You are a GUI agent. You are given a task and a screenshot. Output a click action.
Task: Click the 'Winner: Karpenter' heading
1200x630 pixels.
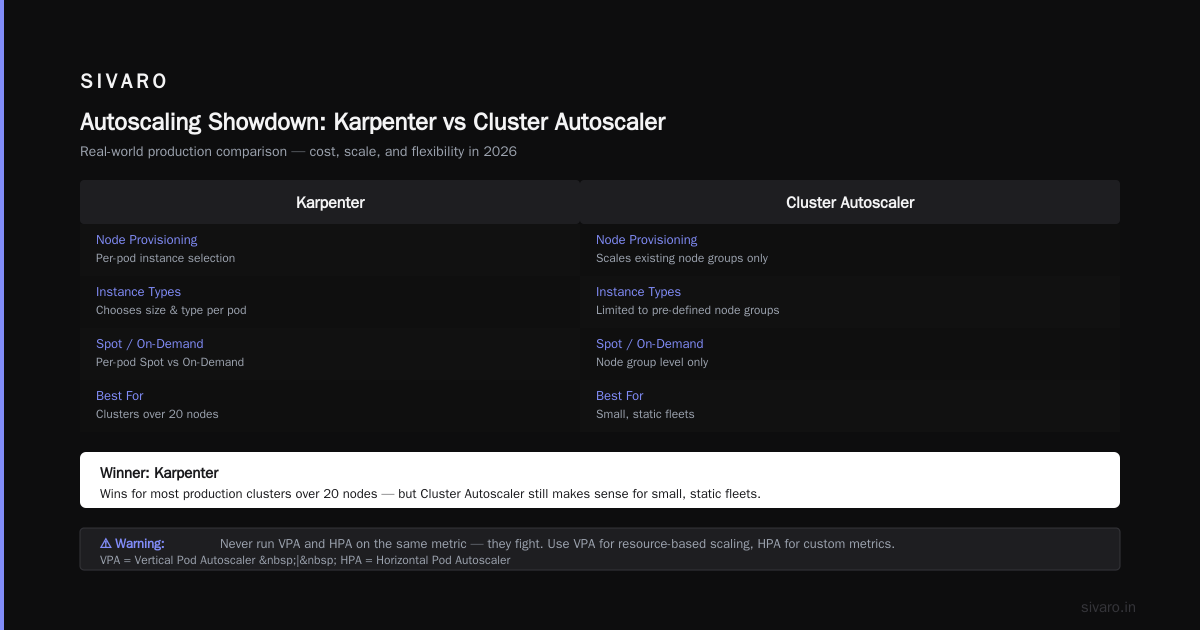(159, 472)
